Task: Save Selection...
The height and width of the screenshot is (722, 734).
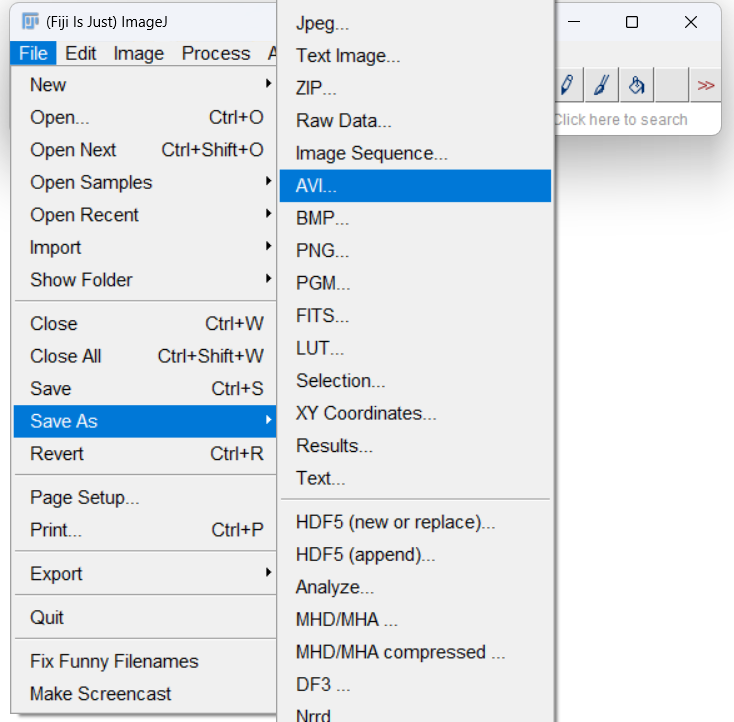Action: [x=415, y=381]
